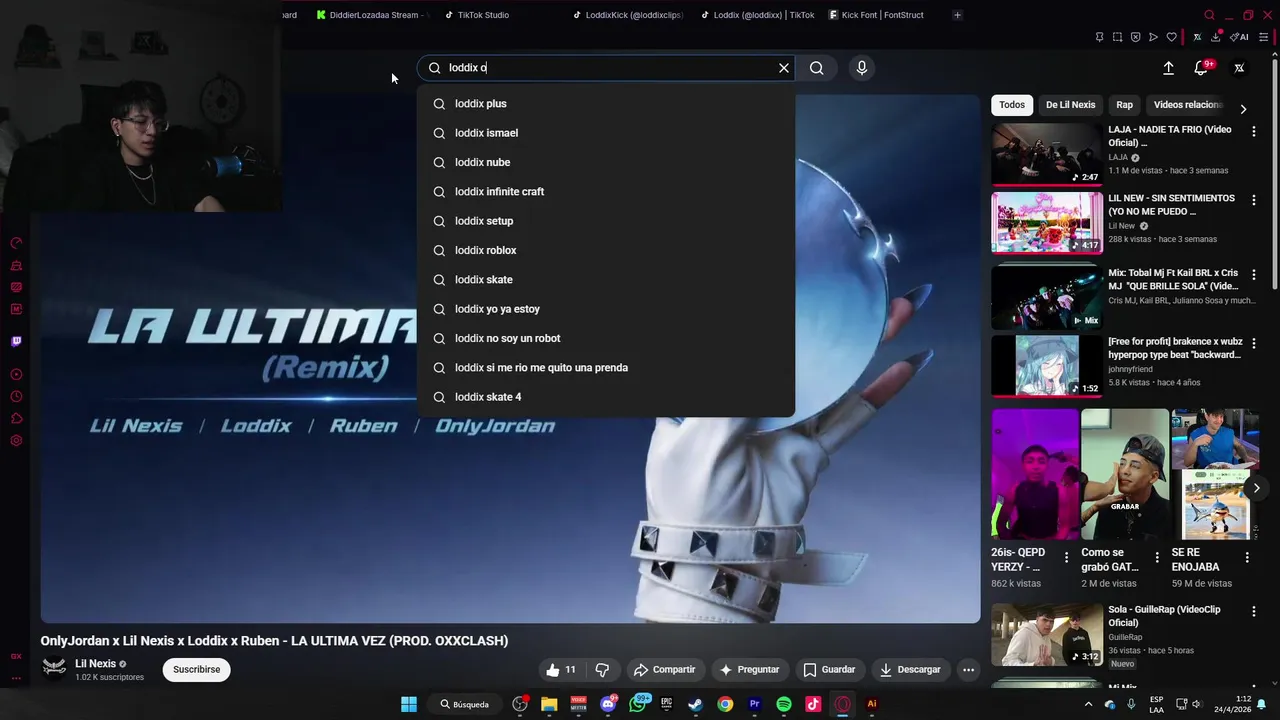1280x720 pixels.
Task: Open the YouTube account avatar menu
Action: tap(1239, 68)
